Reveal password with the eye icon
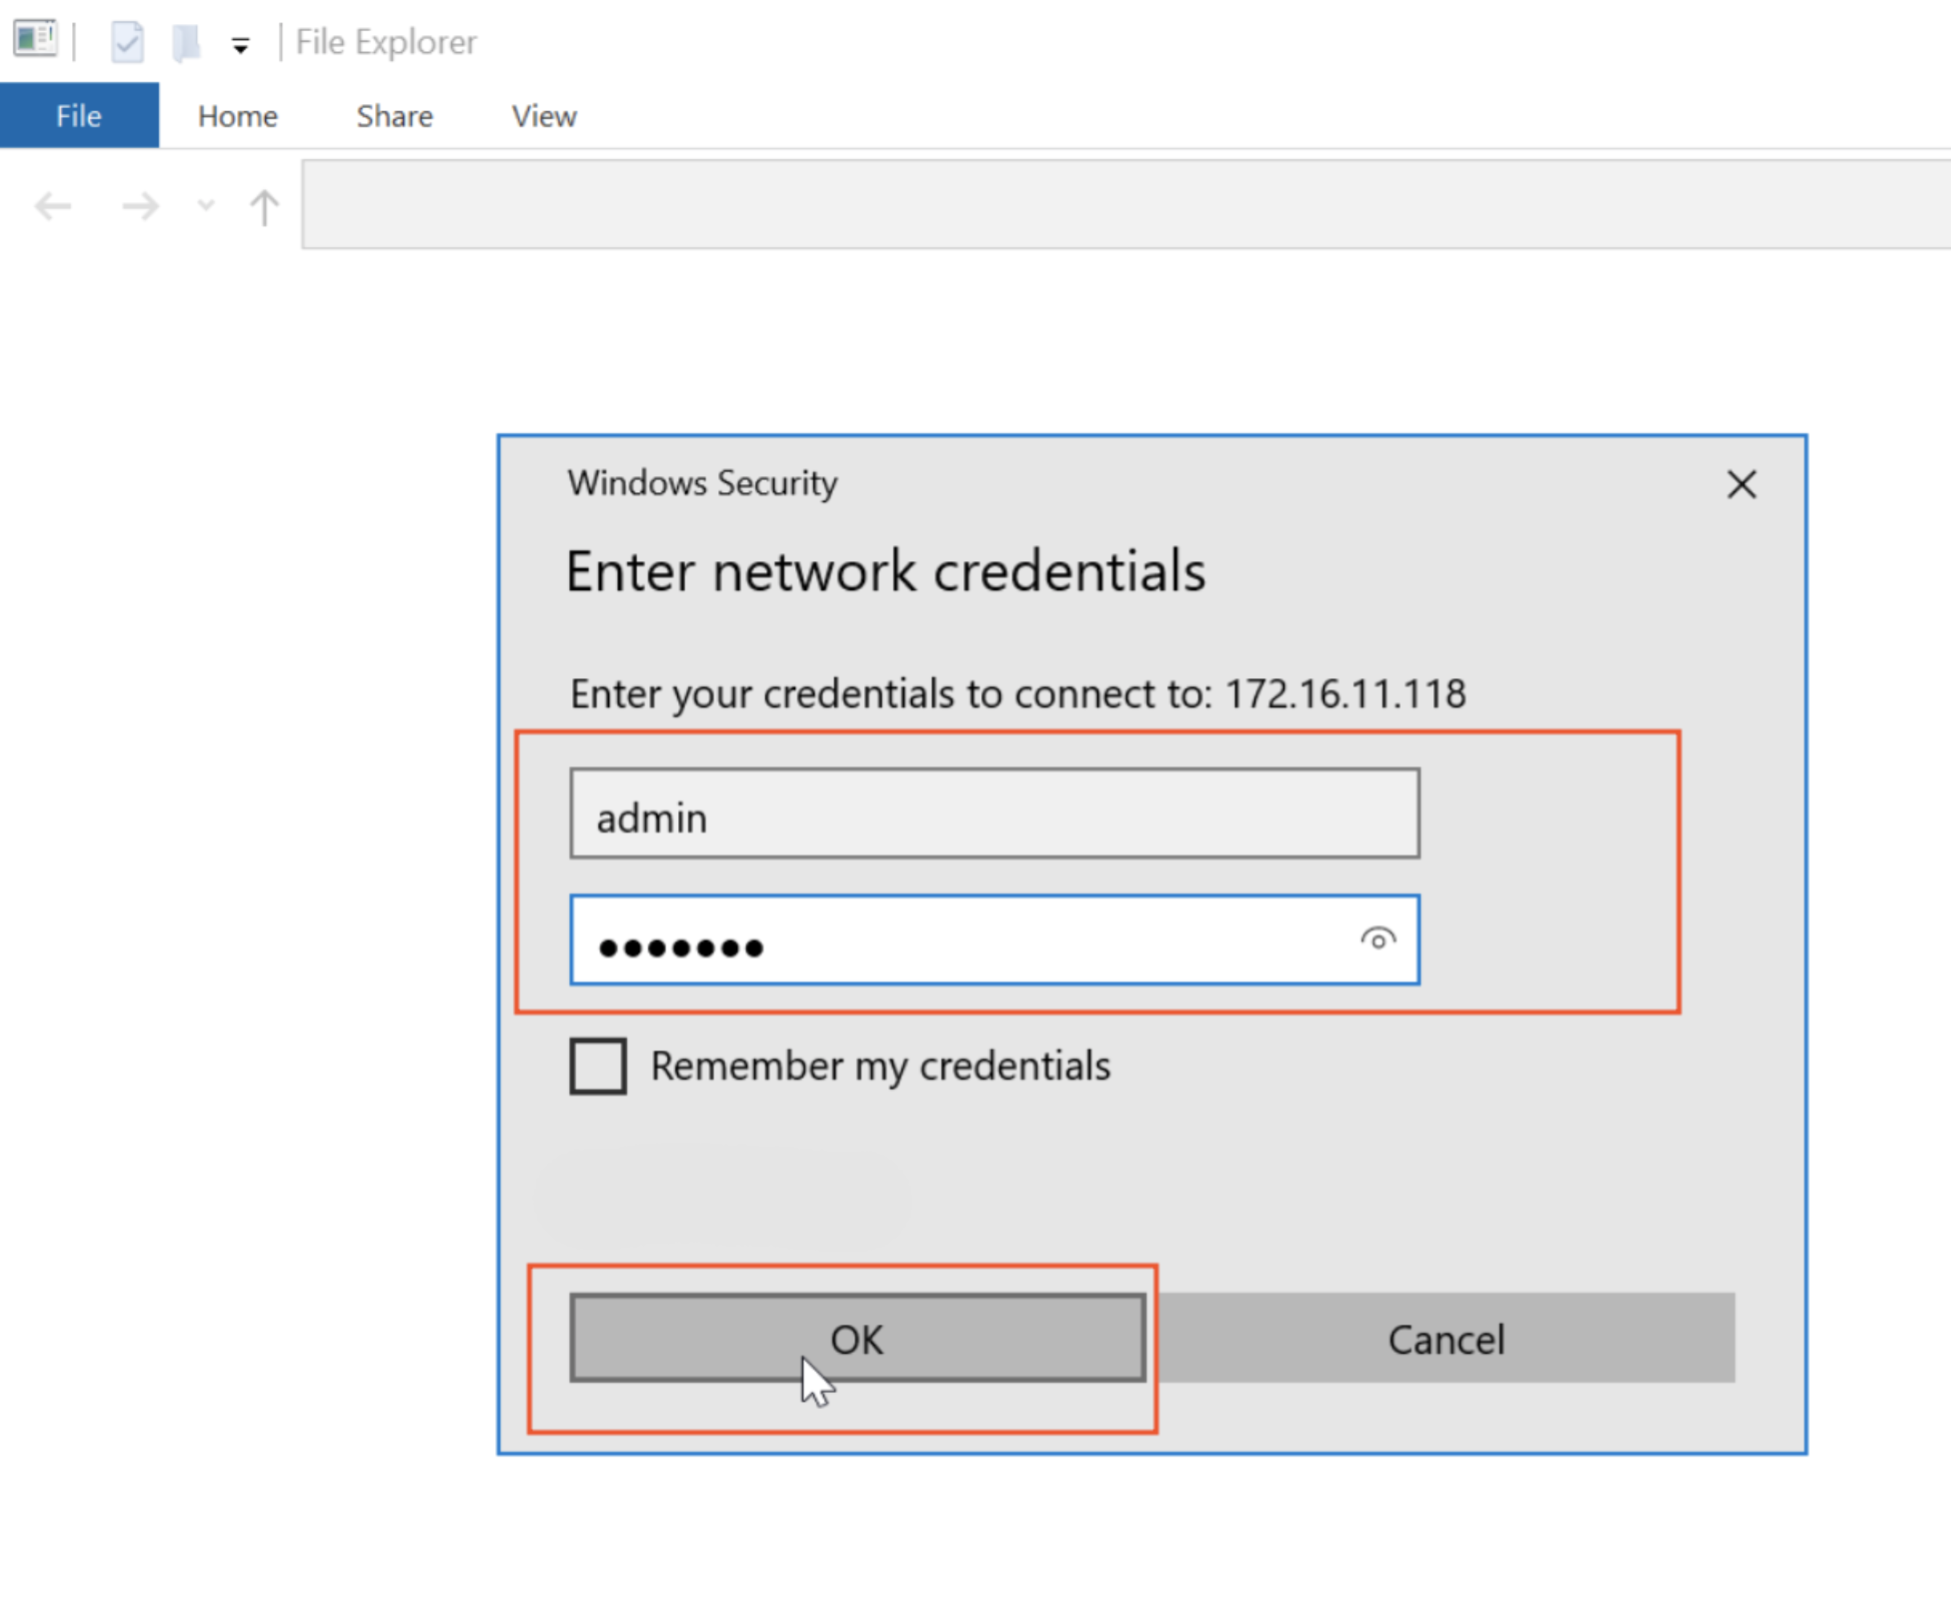 [x=1377, y=939]
